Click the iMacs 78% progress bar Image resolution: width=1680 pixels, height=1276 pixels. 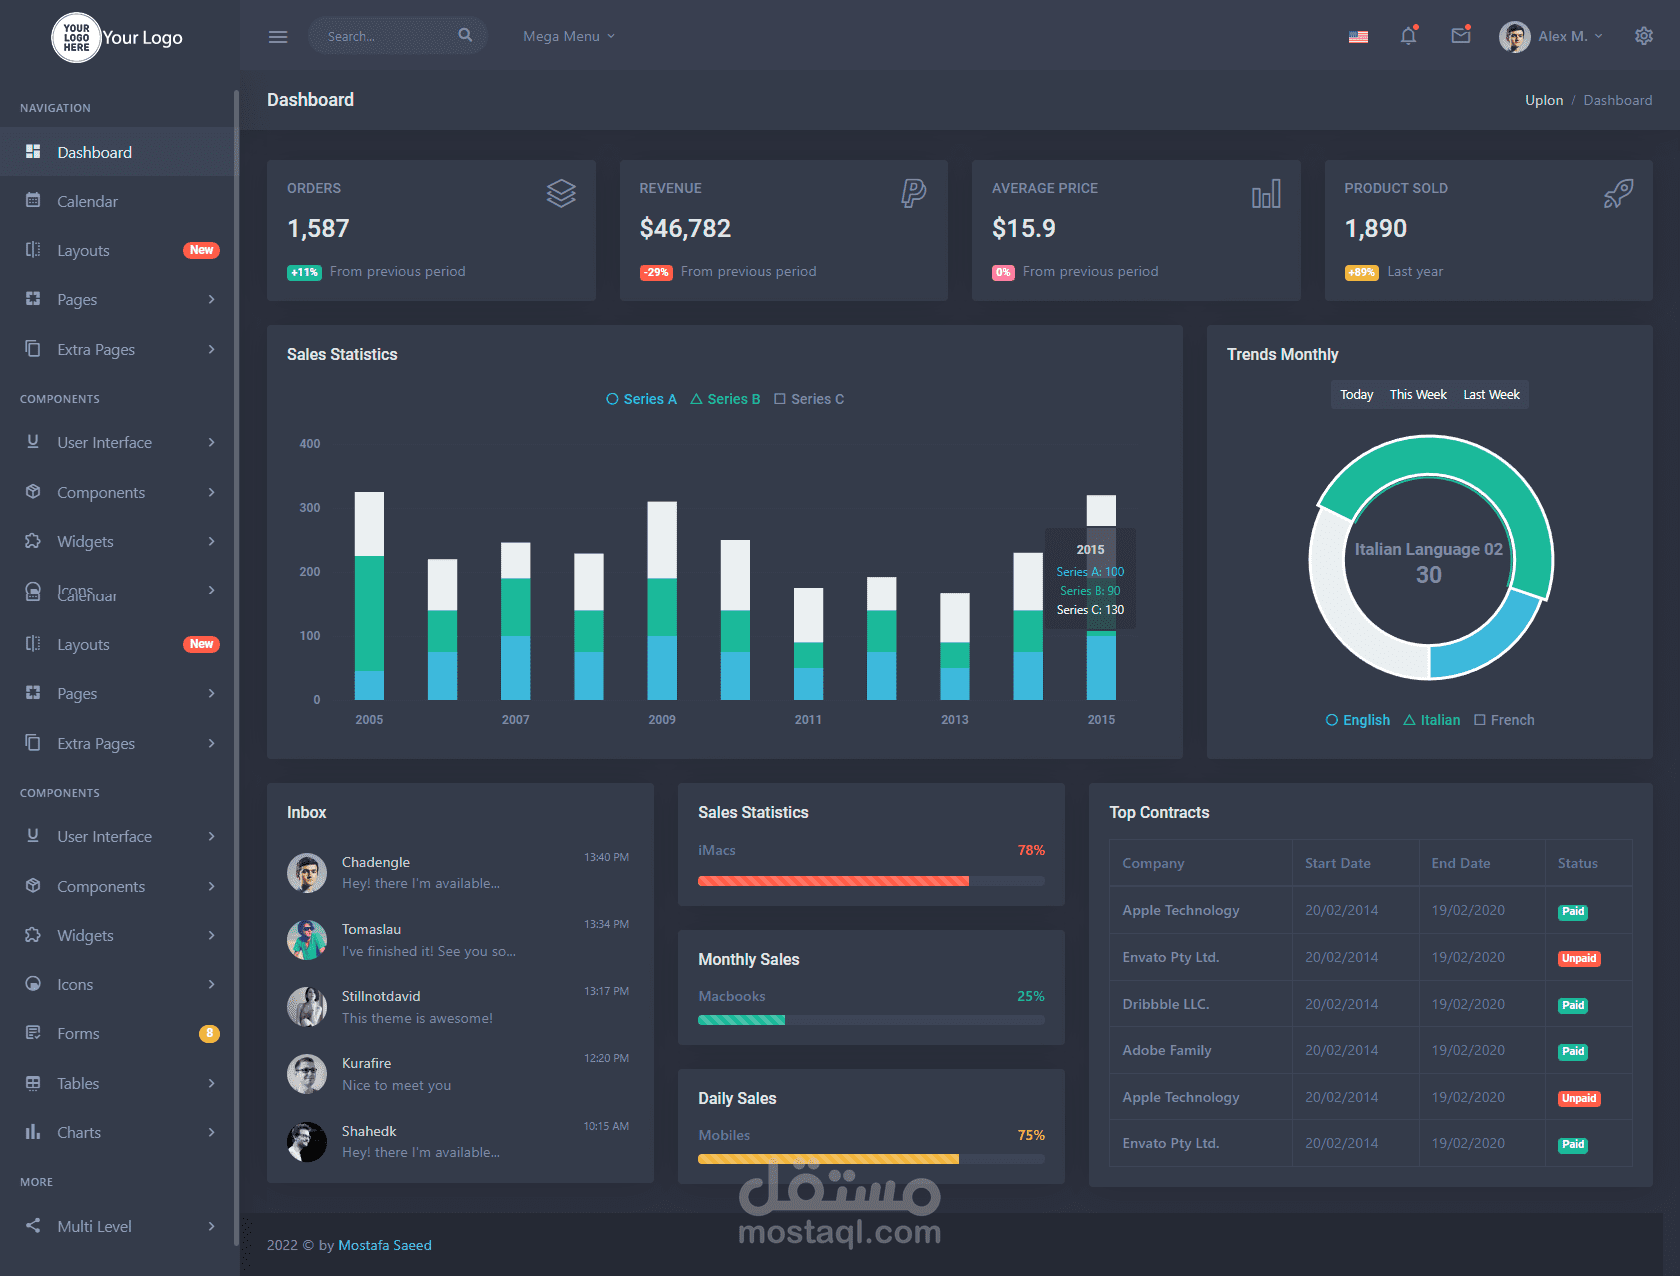click(871, 881)
